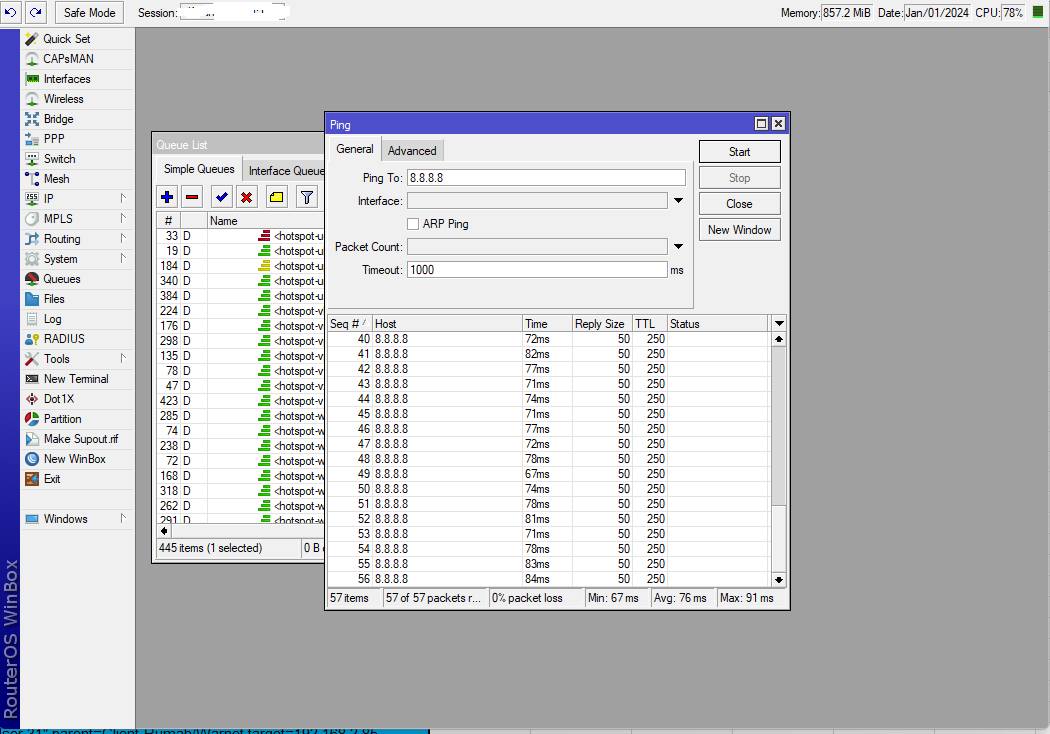Open the Interface dropdown arrow
This screenshot has width=1050, height=734.
pyautogui.click(x=678, y=201)
